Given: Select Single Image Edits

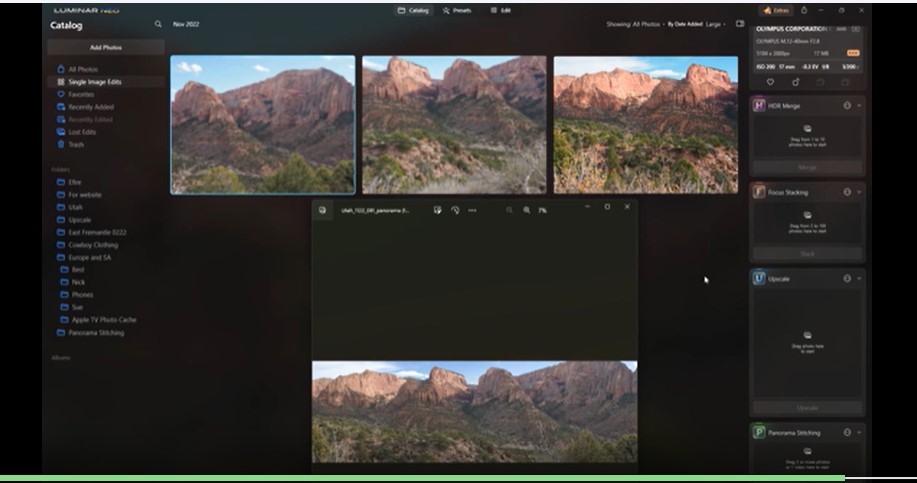Looking at the screenshot, I should coord(95,82).
